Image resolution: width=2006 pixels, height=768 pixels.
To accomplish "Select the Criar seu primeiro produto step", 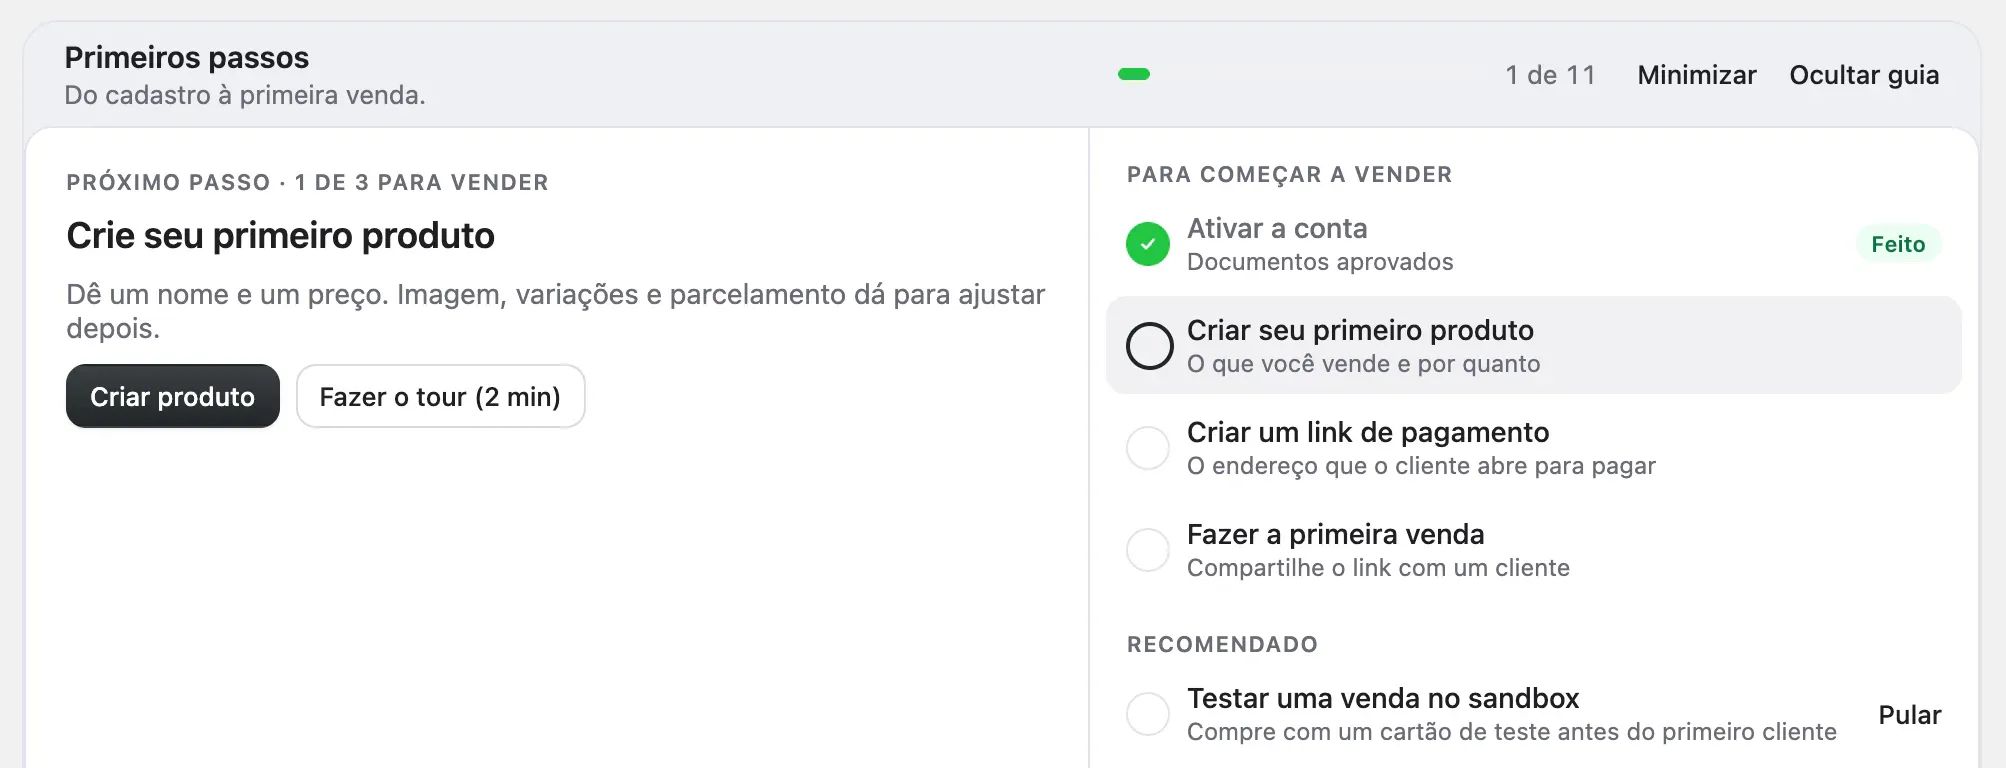I will [x=1534, y=345].
